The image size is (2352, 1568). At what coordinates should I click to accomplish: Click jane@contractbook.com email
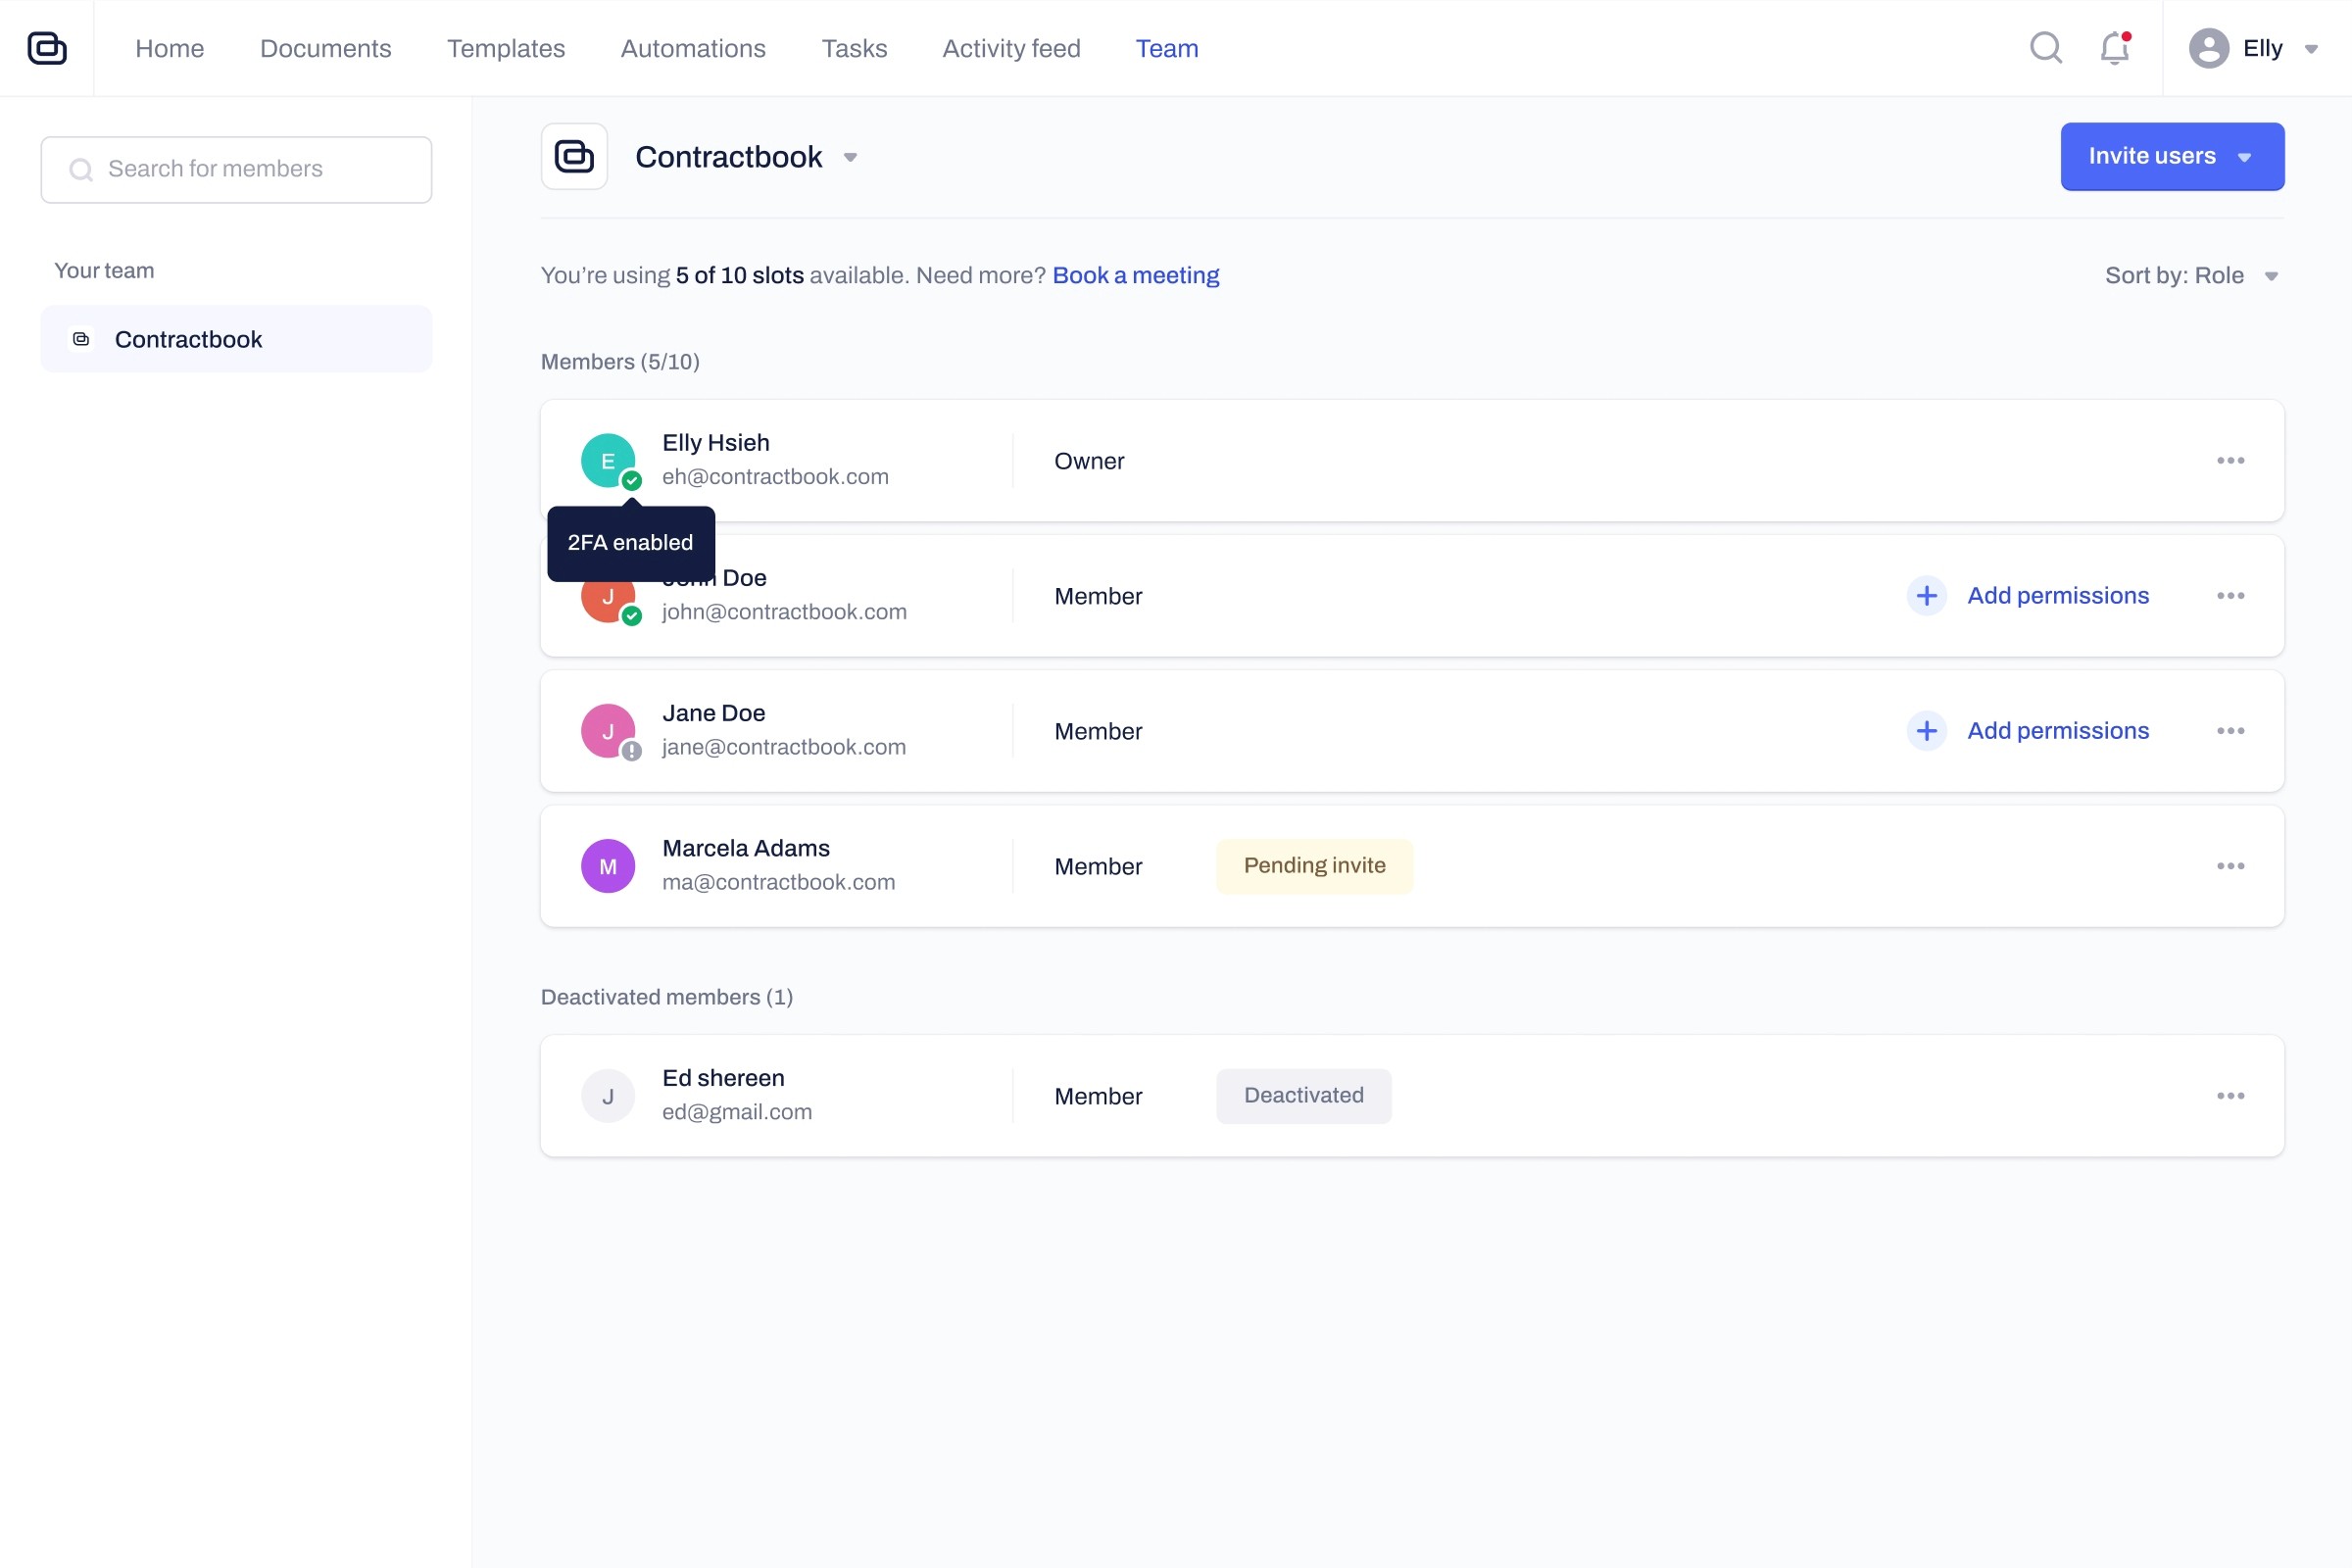[x=784, y=747]
